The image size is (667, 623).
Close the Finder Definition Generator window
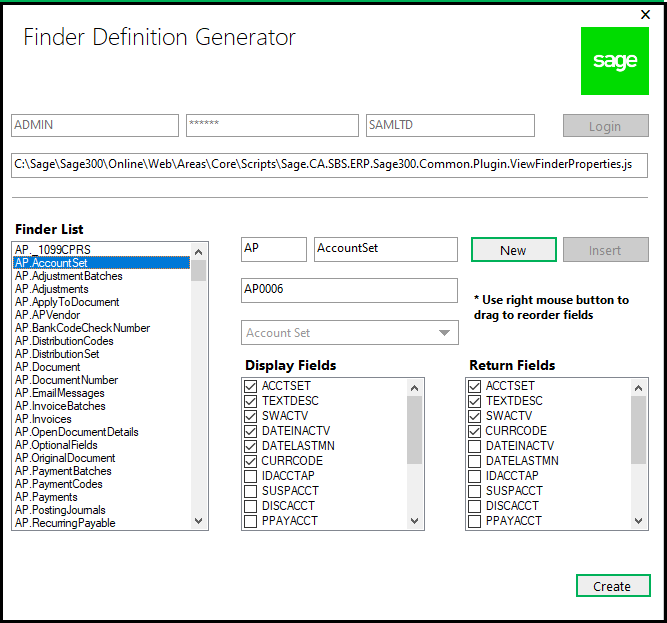tap(645, 15)
